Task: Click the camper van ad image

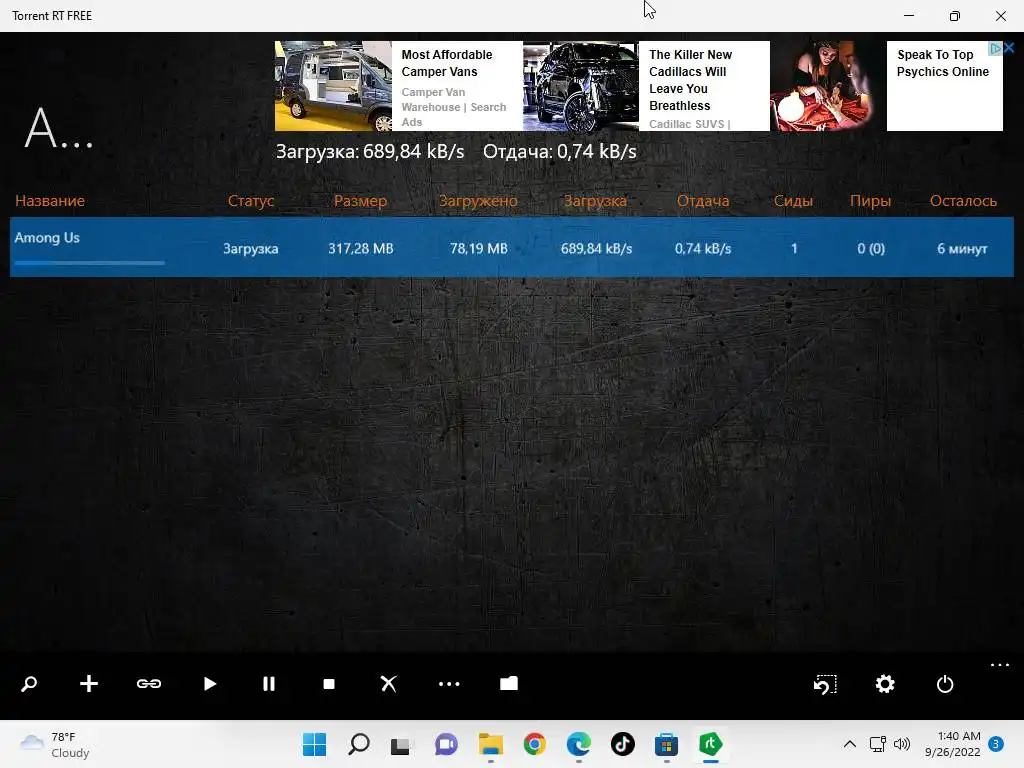Action: click(333, 86)
